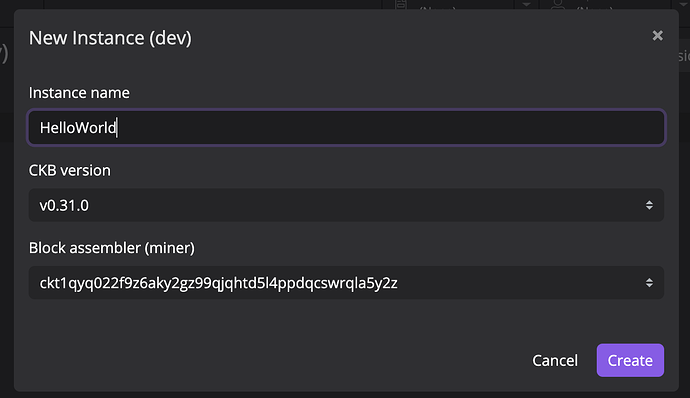Click the Block assembler selector arrows icon
Image resolution: width=690 pixels, height=398 pixels.
[x=649, y=283]
